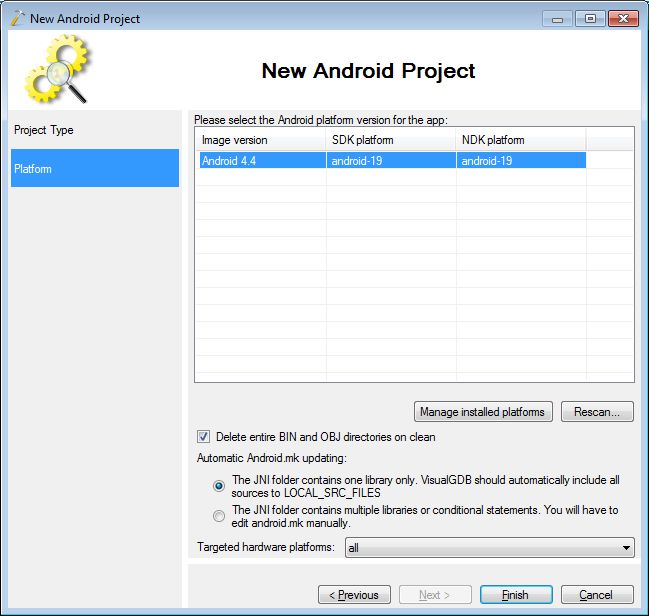Image resolution: width=649 pixels, height=616 pixels.
Task: Go to the Project Type step
Action: (x=95, y=130)
